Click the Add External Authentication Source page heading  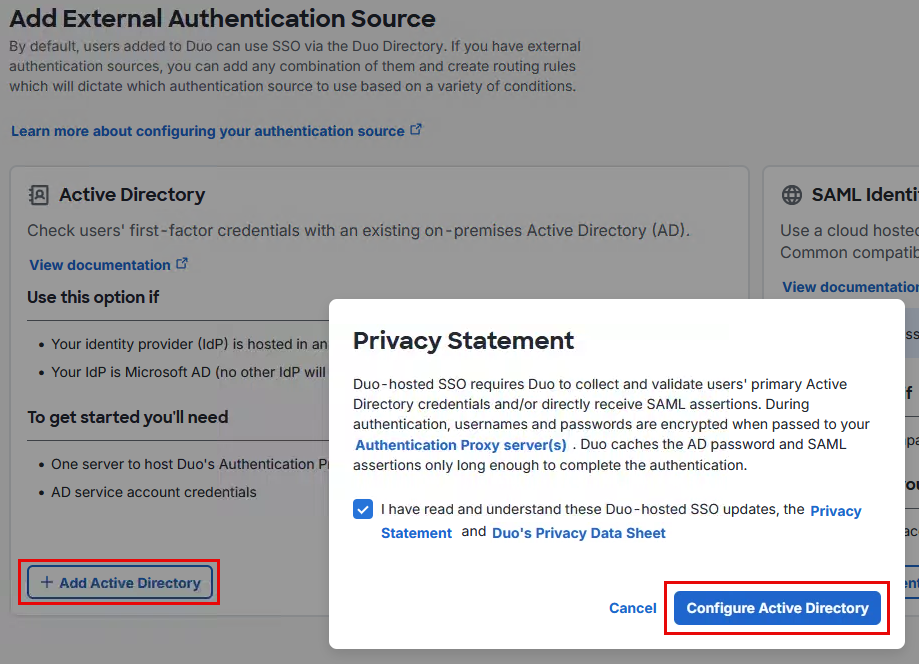tap(222, 18)
